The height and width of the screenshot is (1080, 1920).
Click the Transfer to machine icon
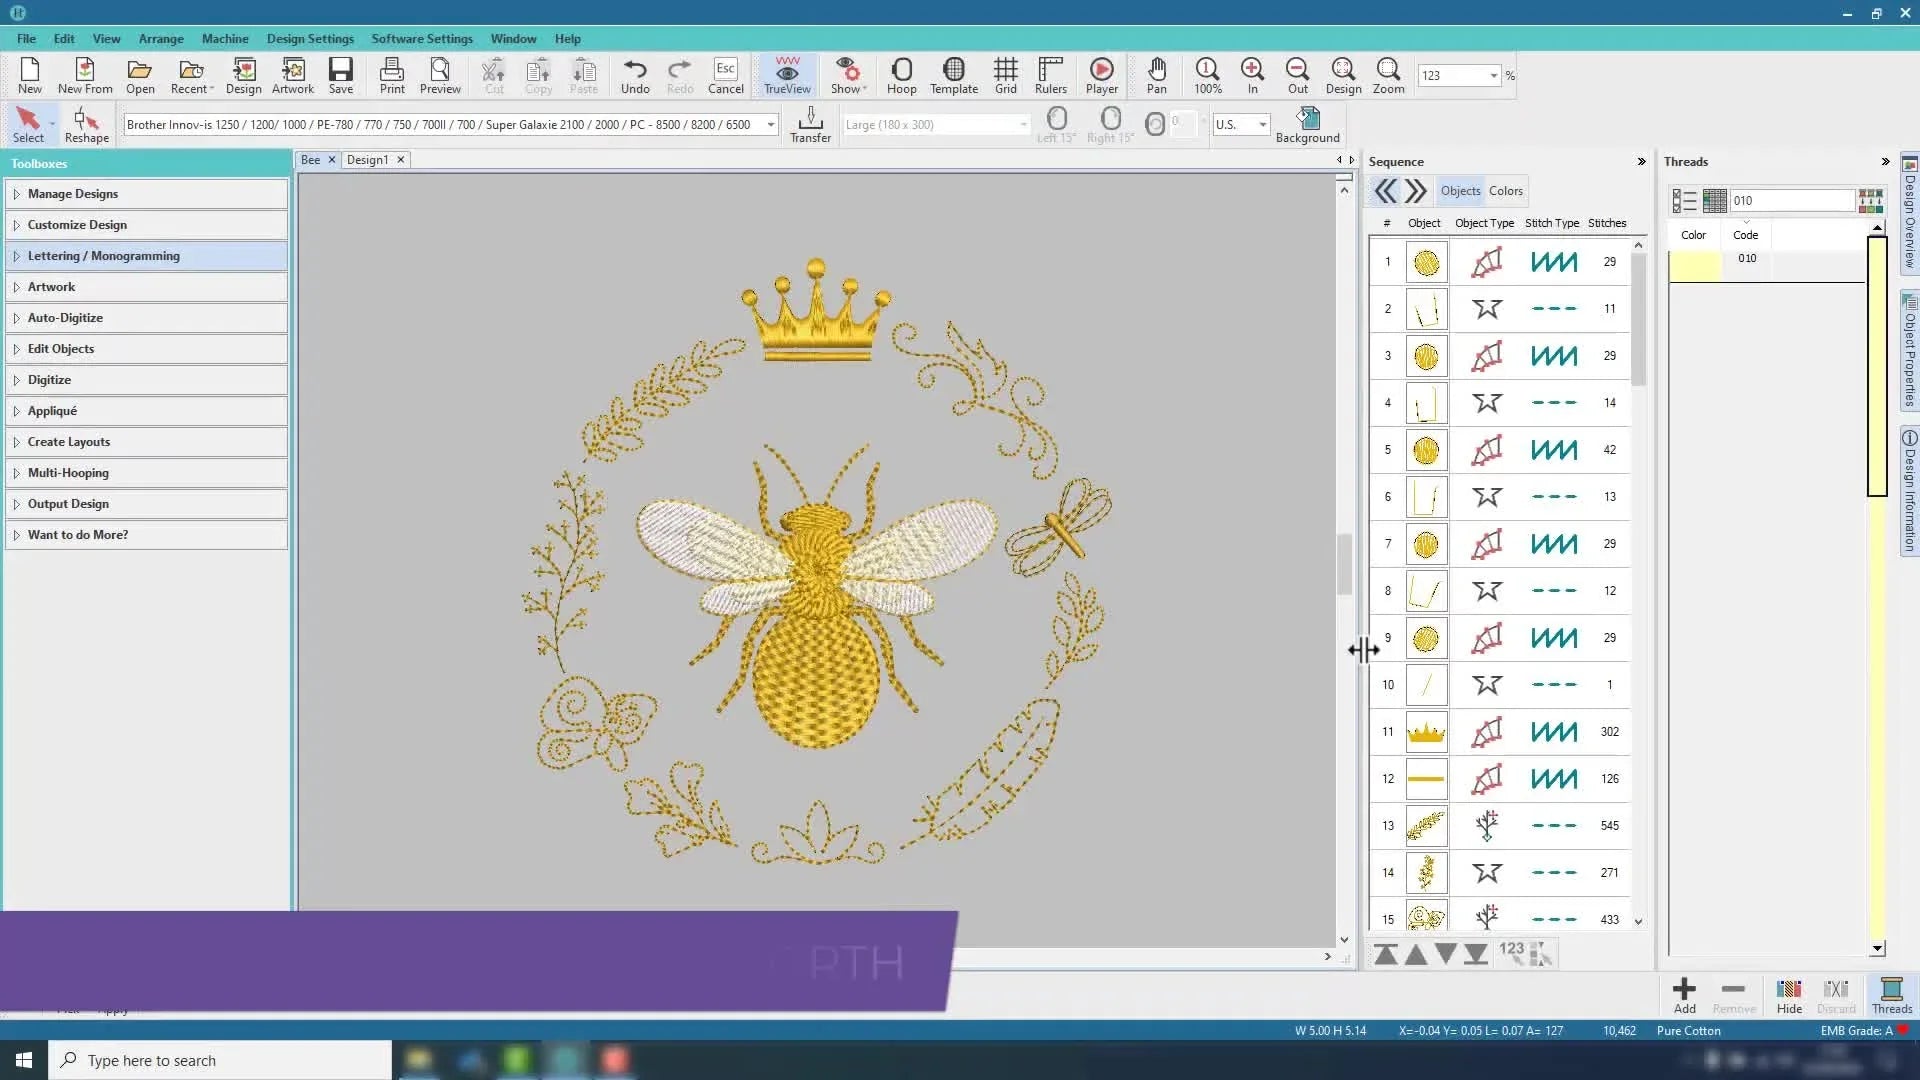[809, 122]
